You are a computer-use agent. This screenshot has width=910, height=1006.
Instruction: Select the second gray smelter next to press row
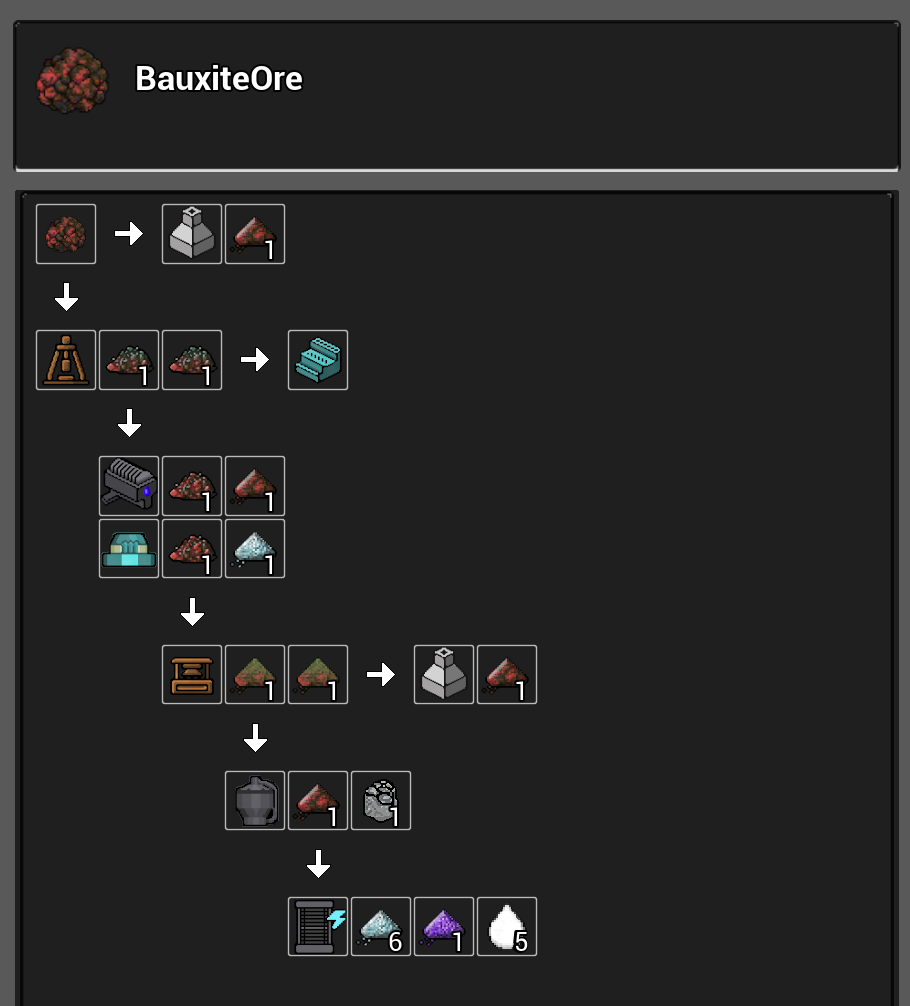443,675
